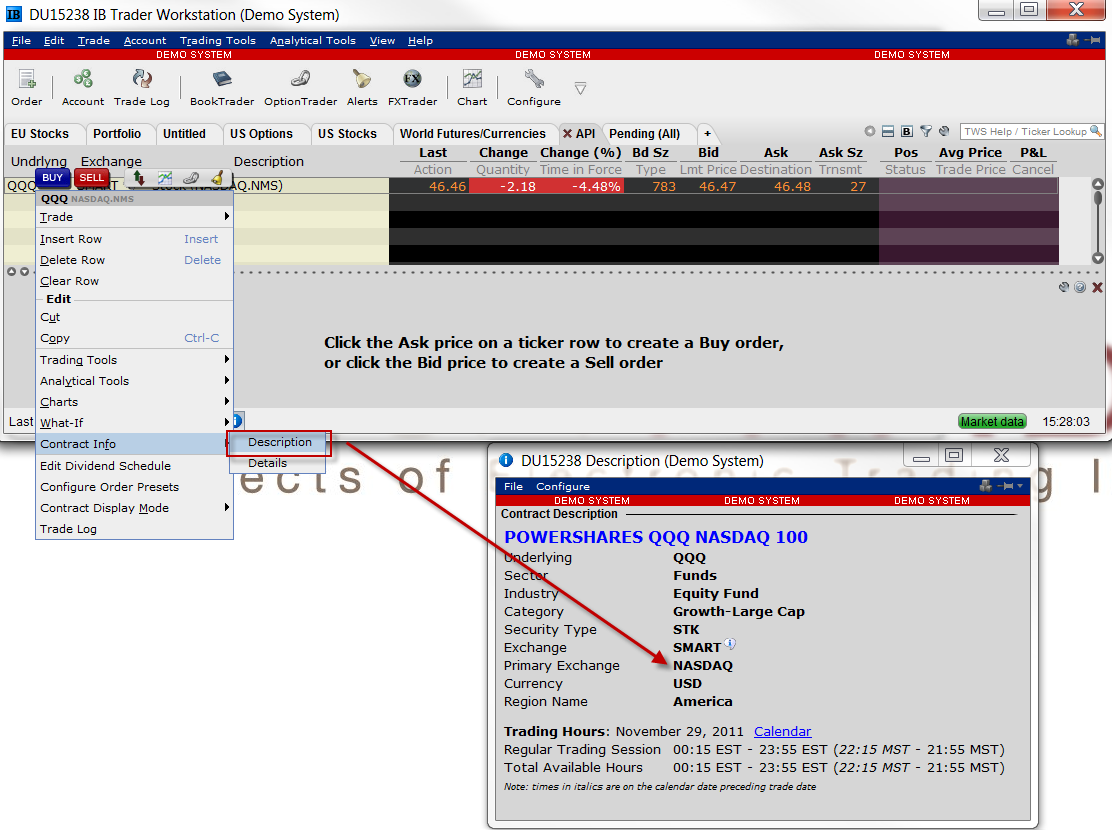This screenshot has width=1112, height=830.
Task: Click the filter funnel icon
Action: (x=925, y=131)
